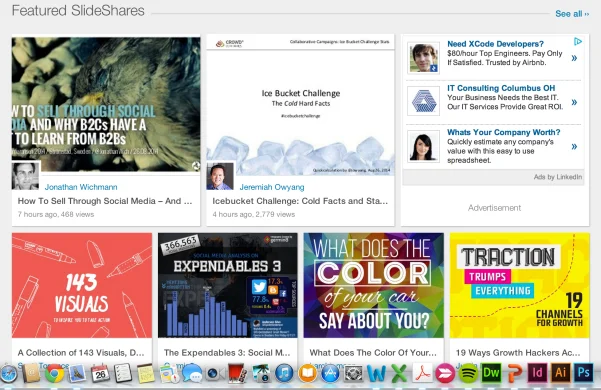Click Jeremiah Owyang's avatar photo

[x=220, y=176]
